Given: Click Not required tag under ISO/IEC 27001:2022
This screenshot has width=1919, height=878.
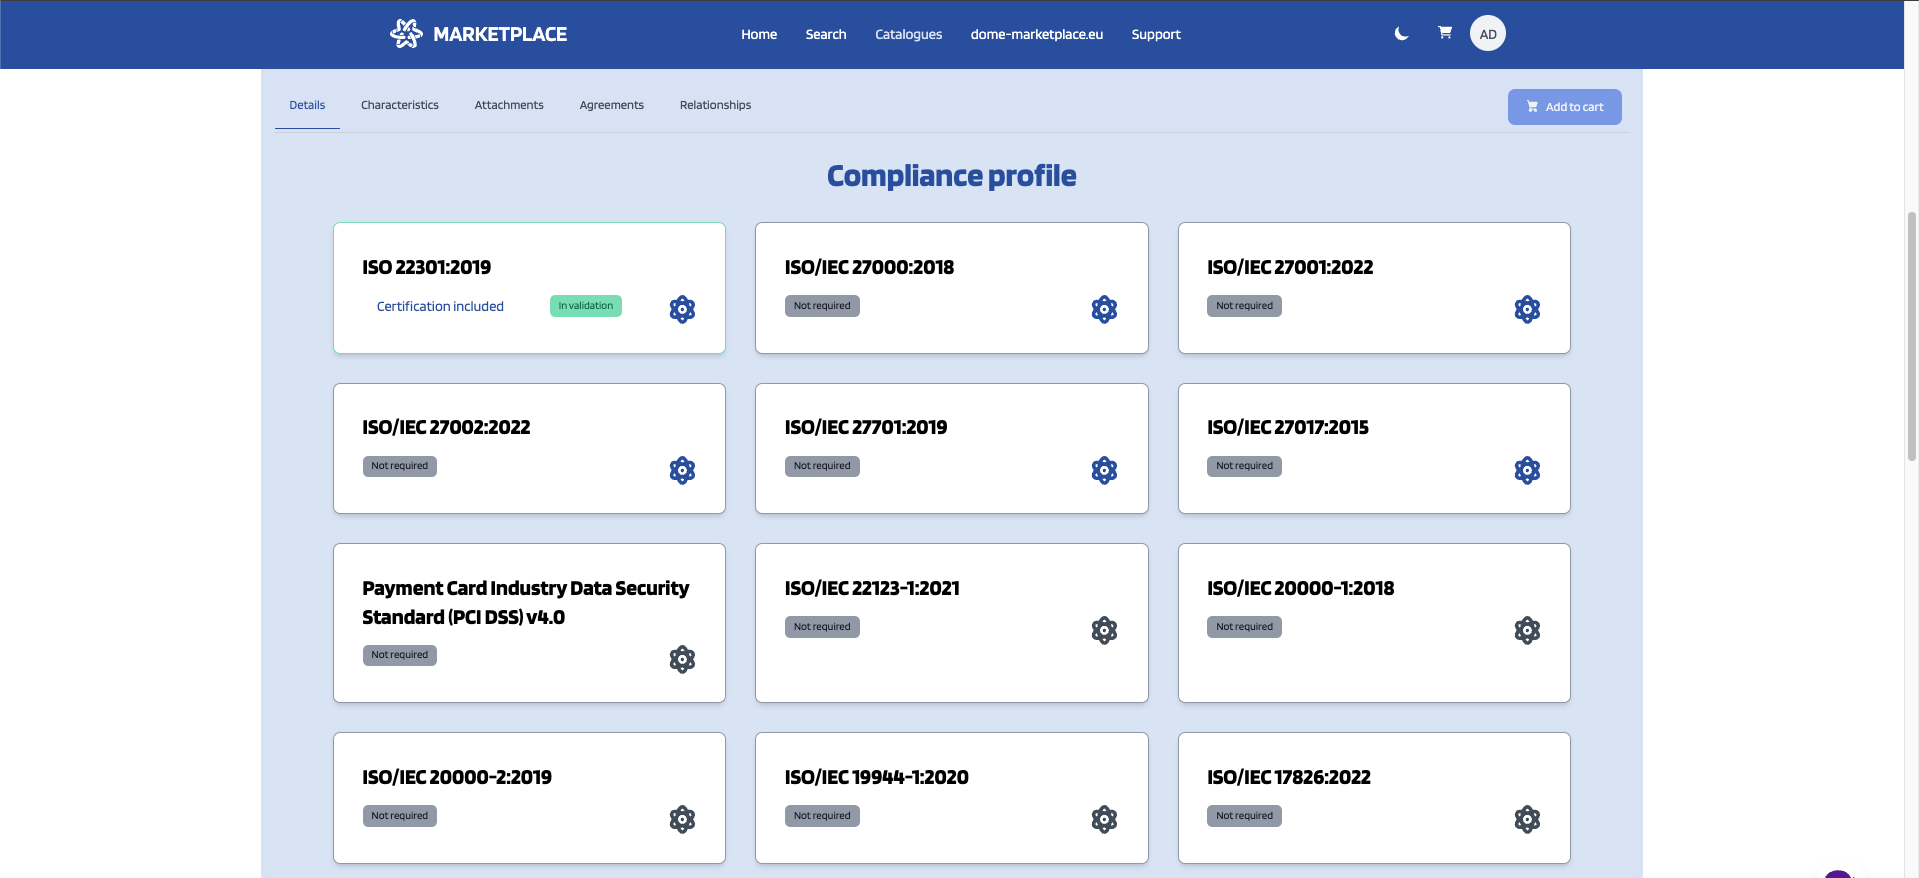Looking at the screenshot, I should pos(1244,306).
